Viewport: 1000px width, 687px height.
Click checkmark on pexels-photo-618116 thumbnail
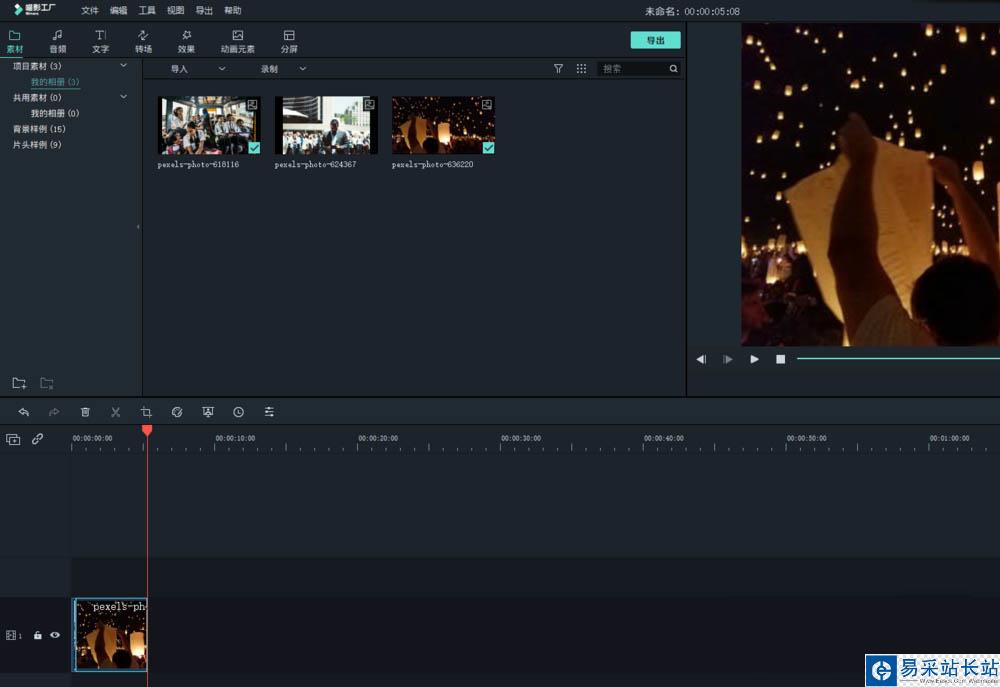pyautogui.click(x=254, y=148)
